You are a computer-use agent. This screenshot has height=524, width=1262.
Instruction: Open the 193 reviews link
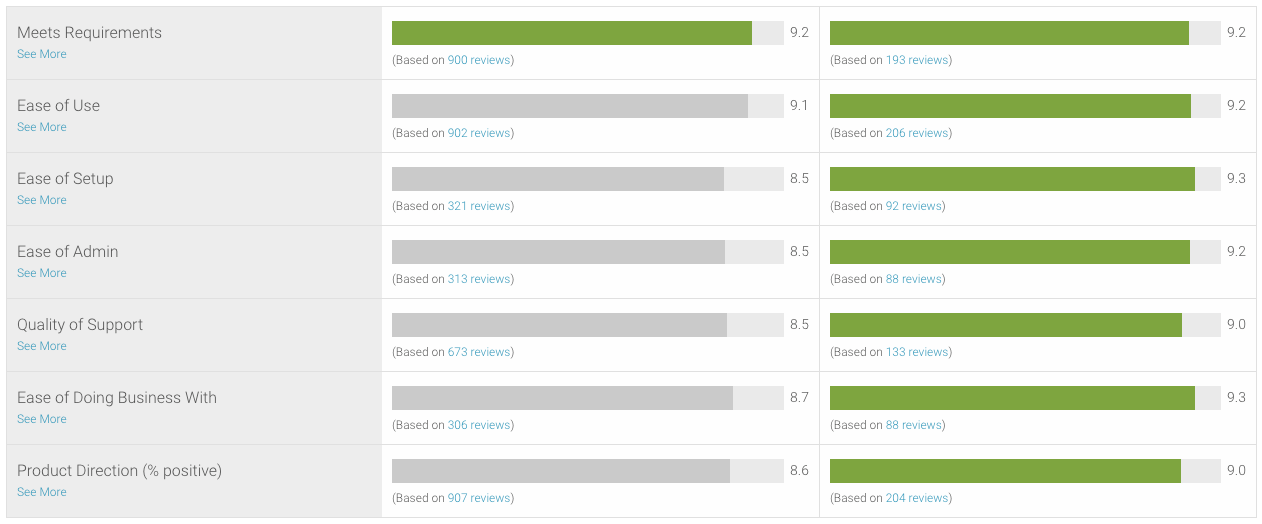coord(917,60)
